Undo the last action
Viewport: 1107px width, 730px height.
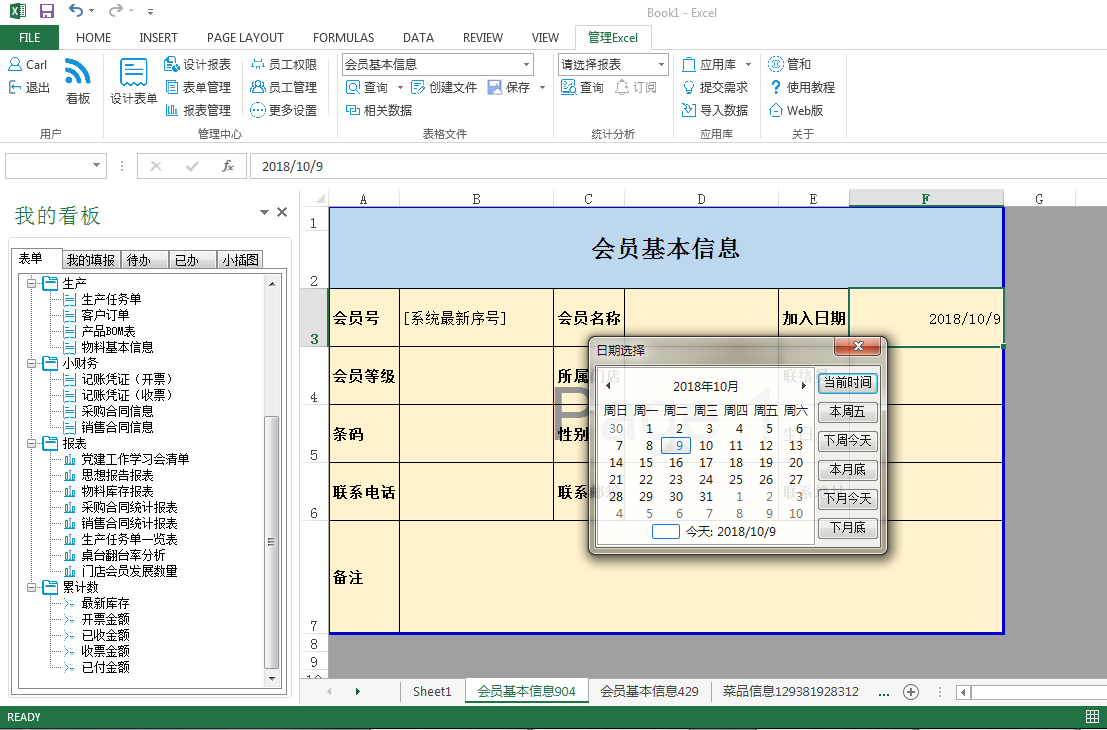coord(76,11)
